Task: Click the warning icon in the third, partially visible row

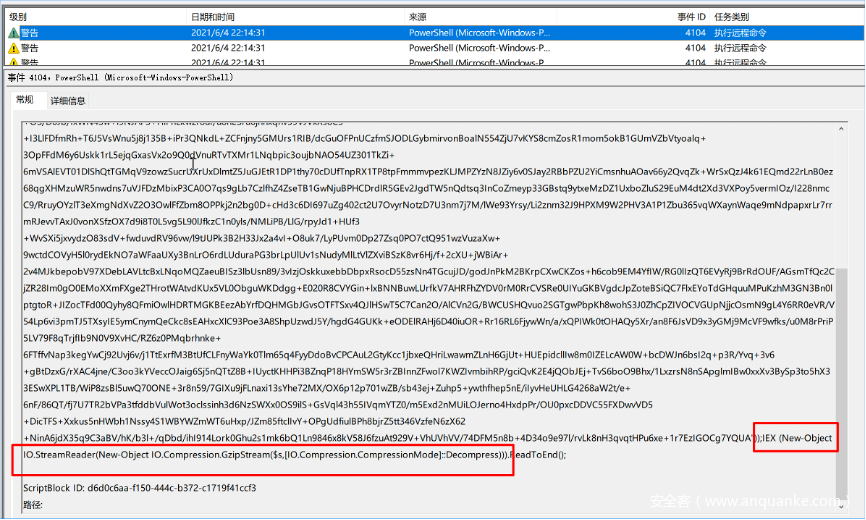Action: tap(13, 61)
